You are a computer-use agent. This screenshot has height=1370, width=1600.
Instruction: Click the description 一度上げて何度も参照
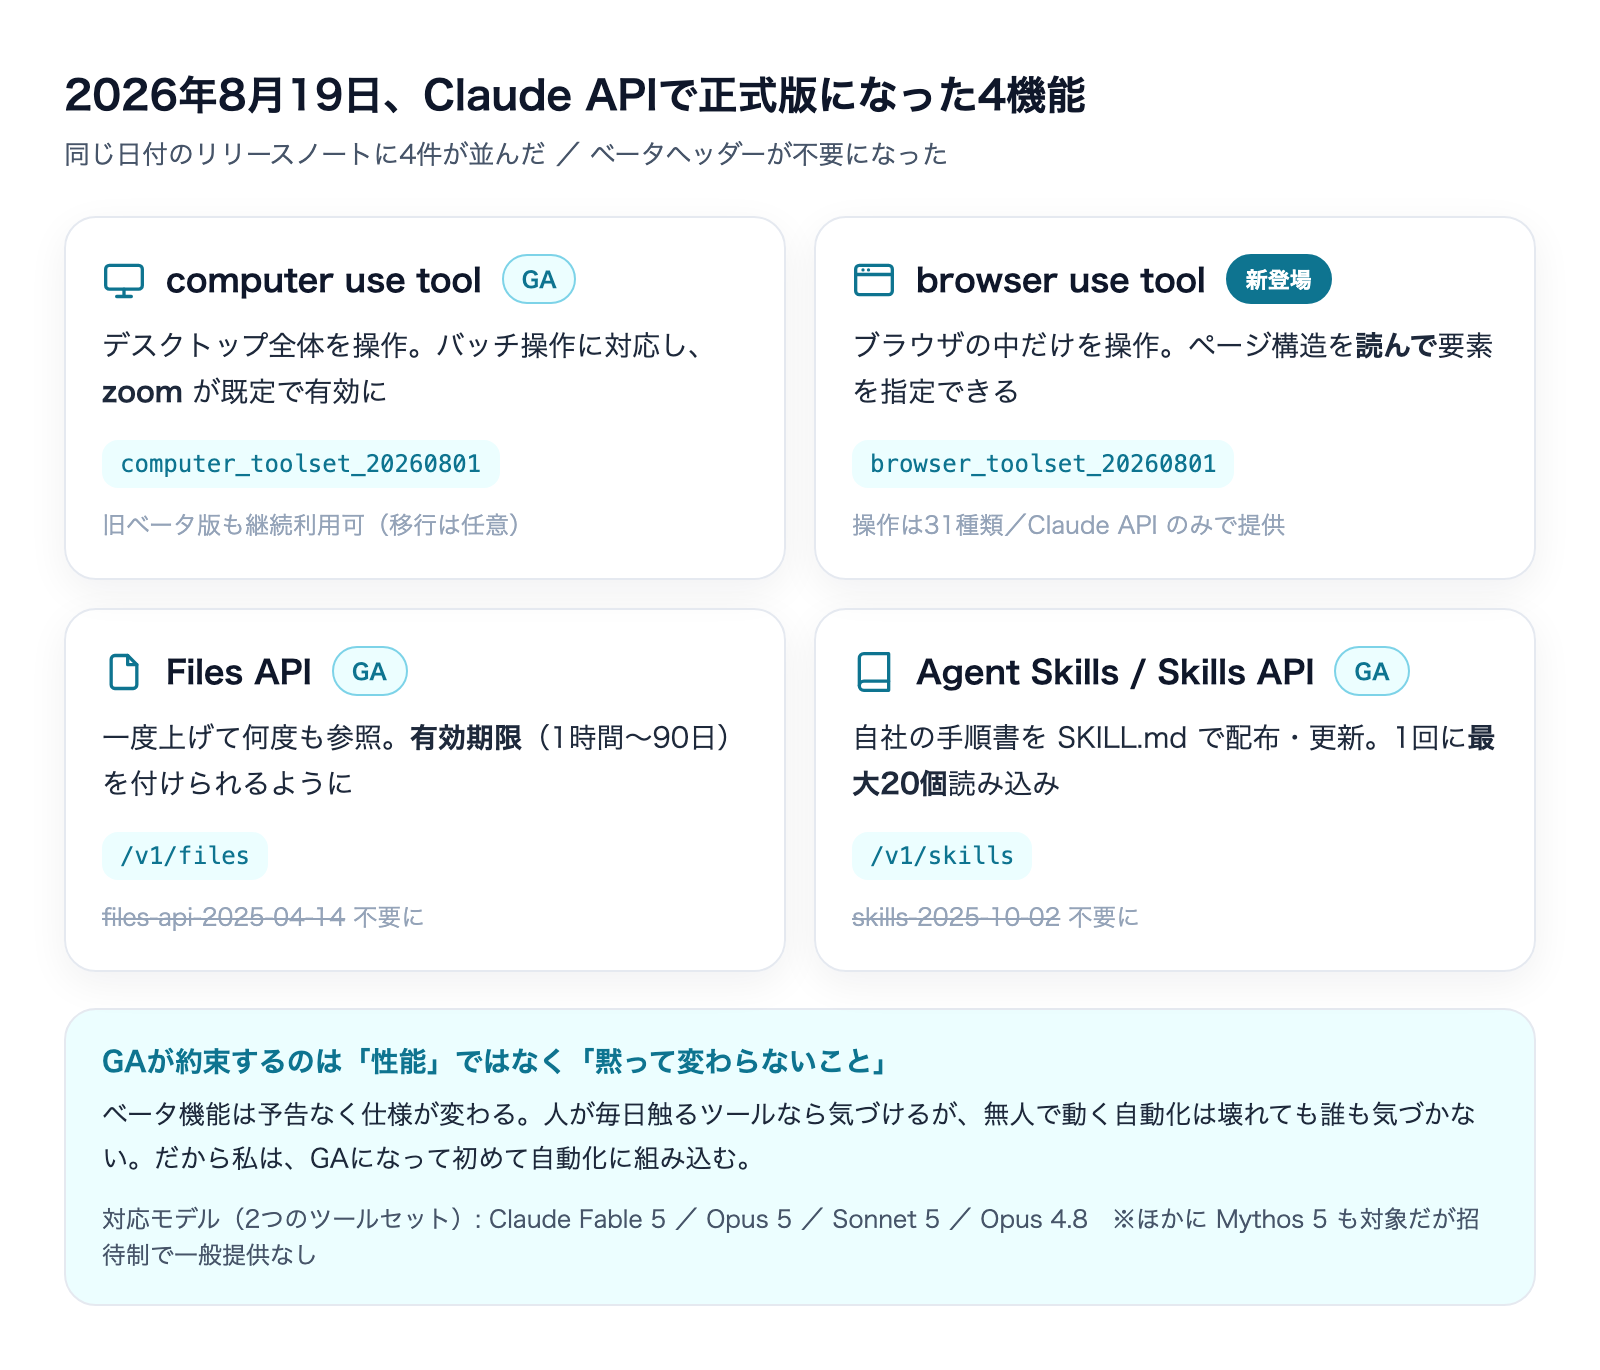[x=416, y=760]
